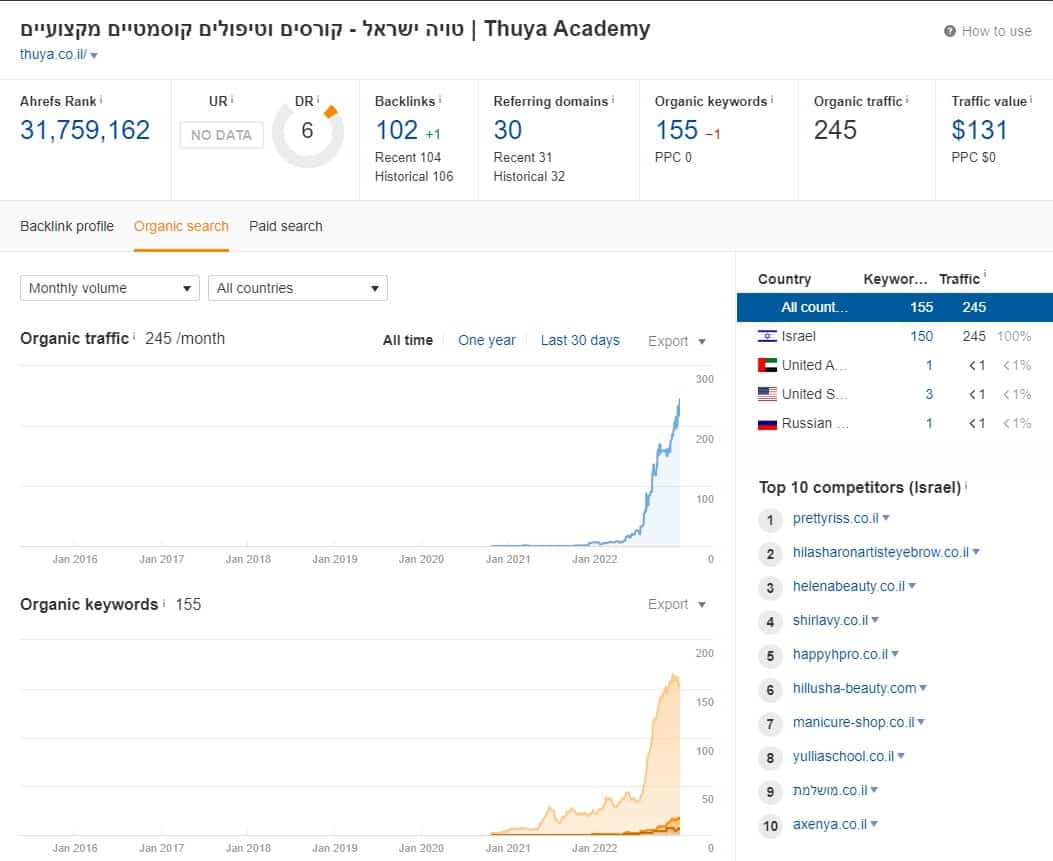Expand manicure-shop.co.il dropdown arrow

[921, 722]
